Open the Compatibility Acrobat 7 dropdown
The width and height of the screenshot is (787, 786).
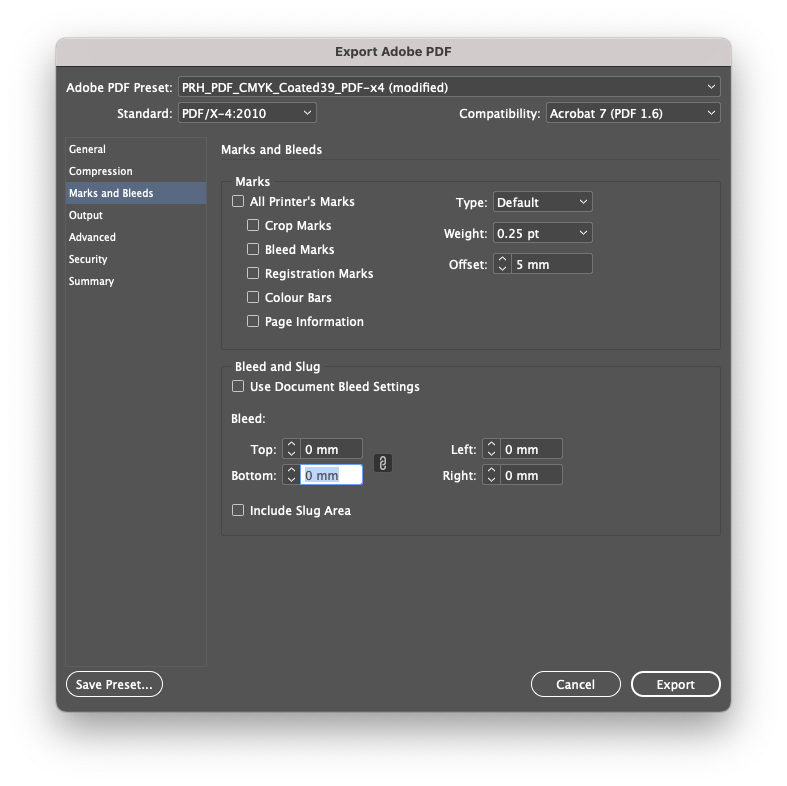point(633,113)
